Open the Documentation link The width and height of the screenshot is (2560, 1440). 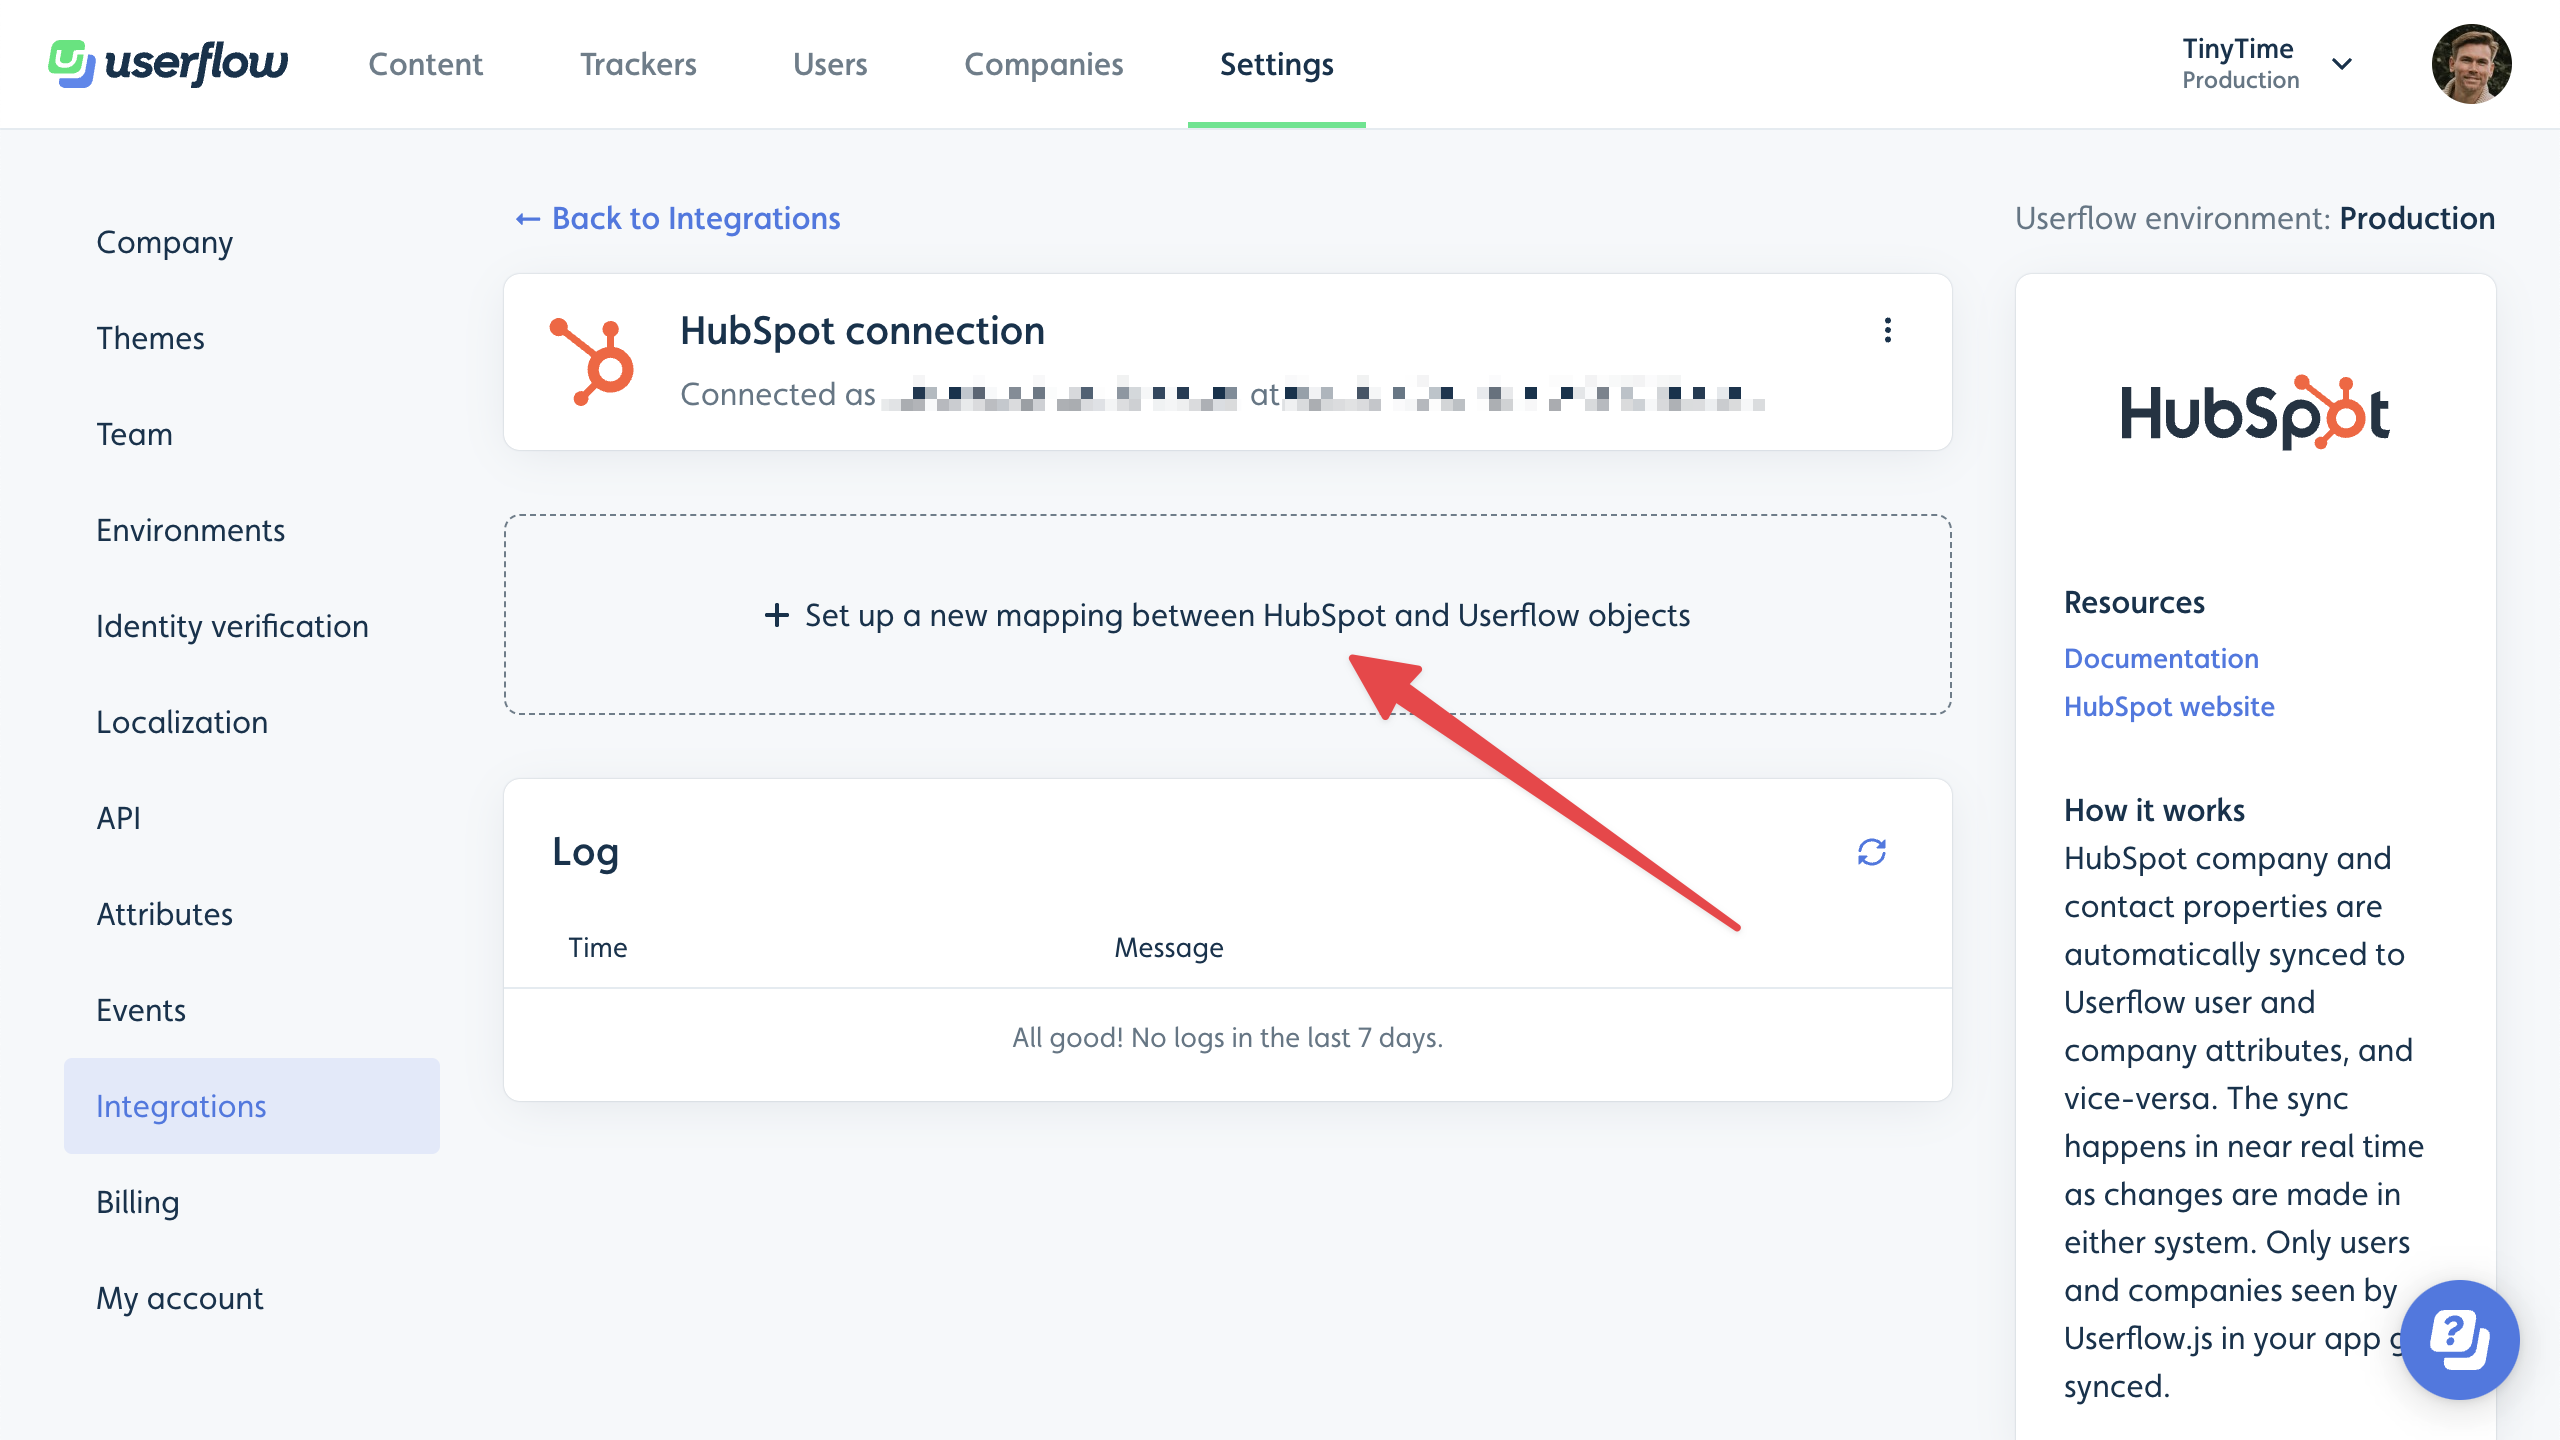pyautogui.click(x=2161, y=658)
